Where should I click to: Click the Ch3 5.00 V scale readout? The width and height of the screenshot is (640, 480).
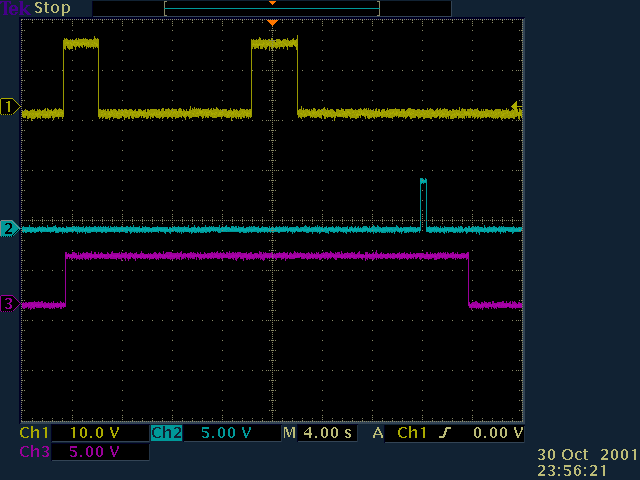point(98,452)
